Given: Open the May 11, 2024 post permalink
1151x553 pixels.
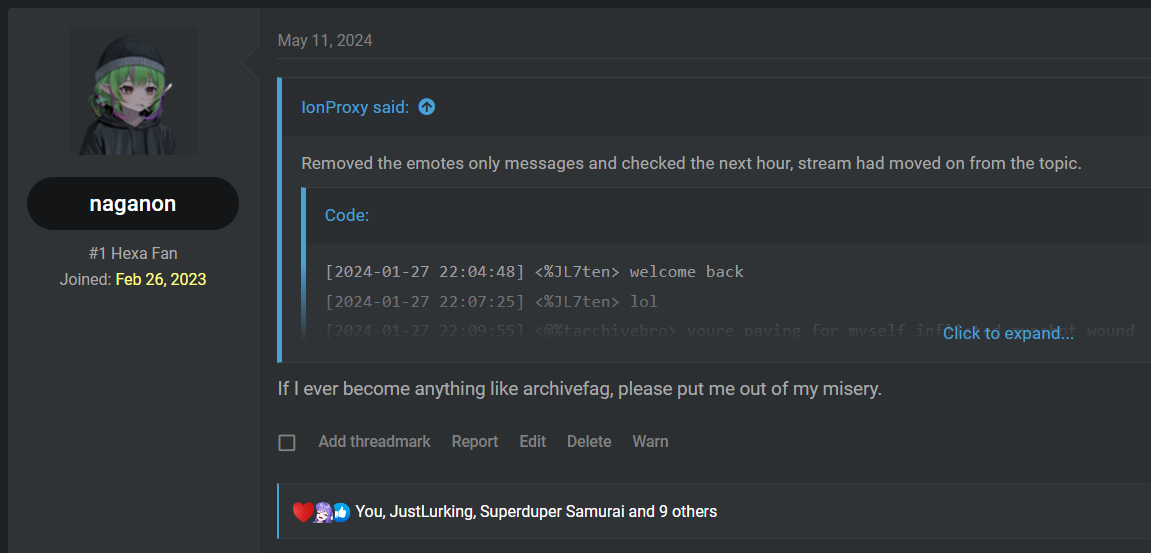Looking at the screenshot, I should [x=325, y=40].
